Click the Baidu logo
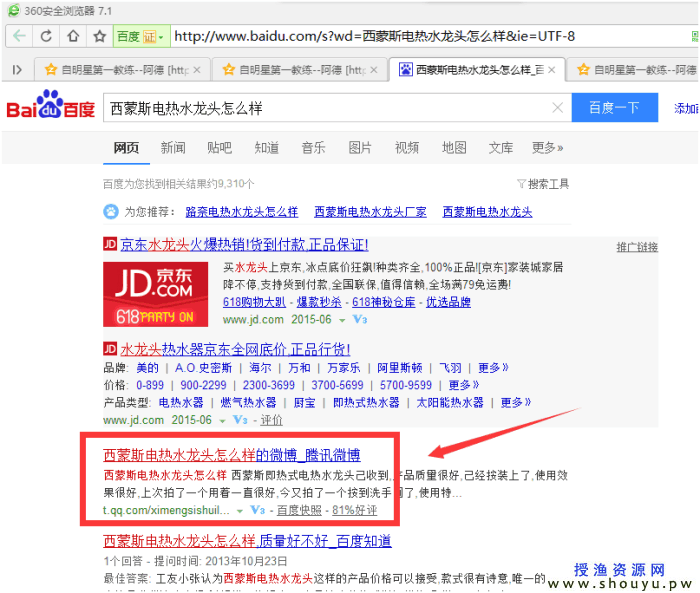This screenshot has height=593, width=700. pyautogui.click(x=50, y=105)
